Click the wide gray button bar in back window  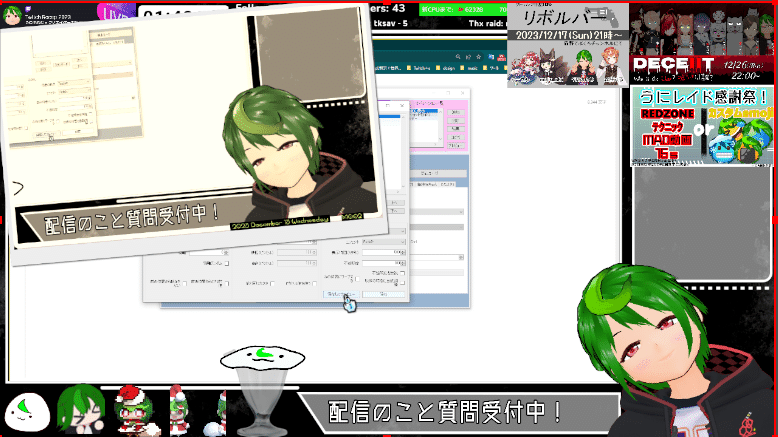(x=438, y=174)
